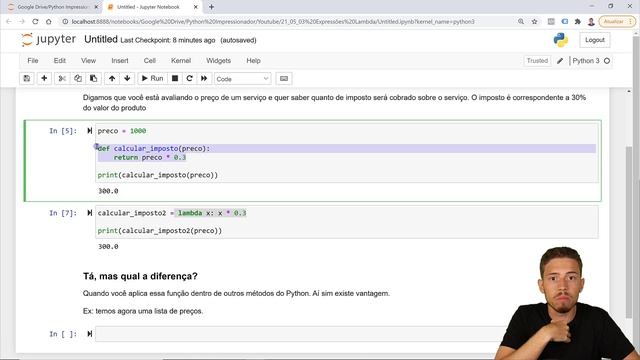
Task: Click the lambda expression in cell In [7]
Action: point(211,213)
